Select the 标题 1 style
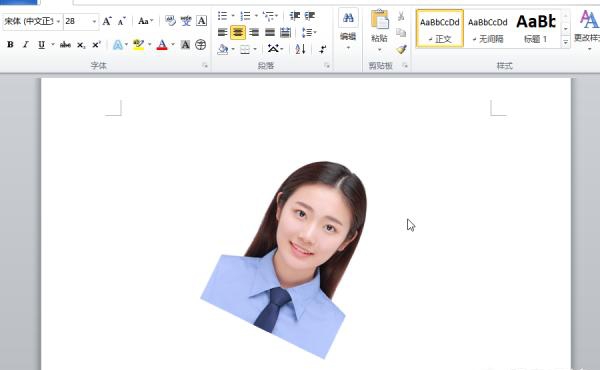Image resolution: width=600 pixels, height=370 pixels. tap(536, 29)
